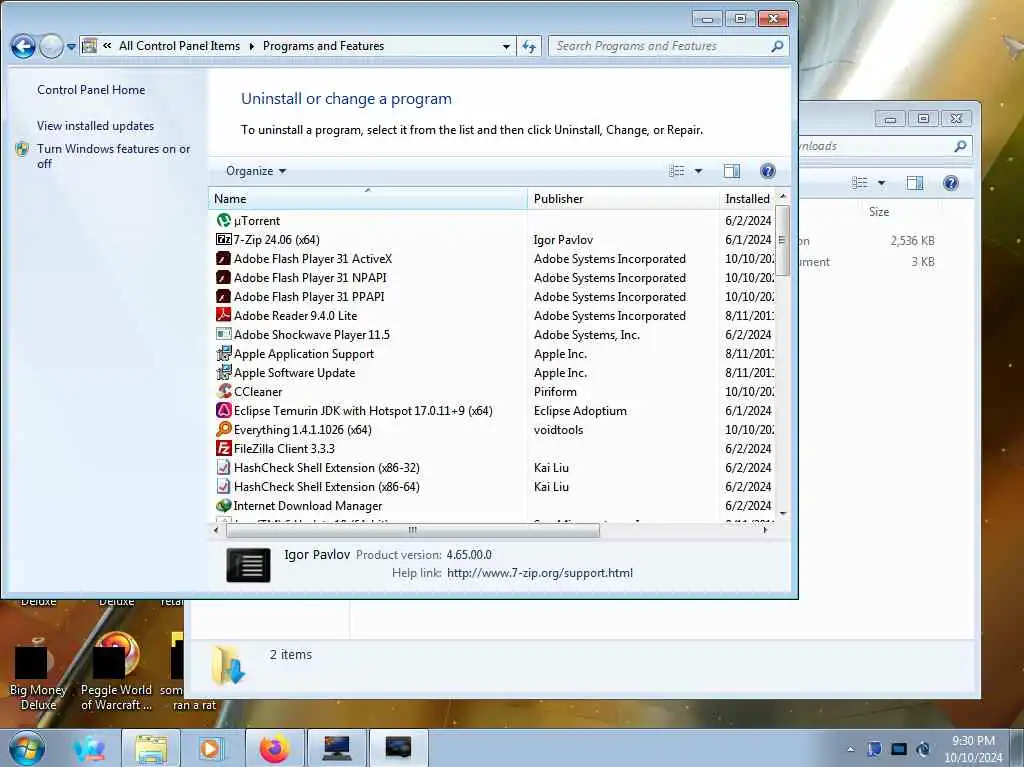The height and width of the screenshot is (767, 1024).
Task: Open the recent pages dropdown arrow
Action: point(71,46)
